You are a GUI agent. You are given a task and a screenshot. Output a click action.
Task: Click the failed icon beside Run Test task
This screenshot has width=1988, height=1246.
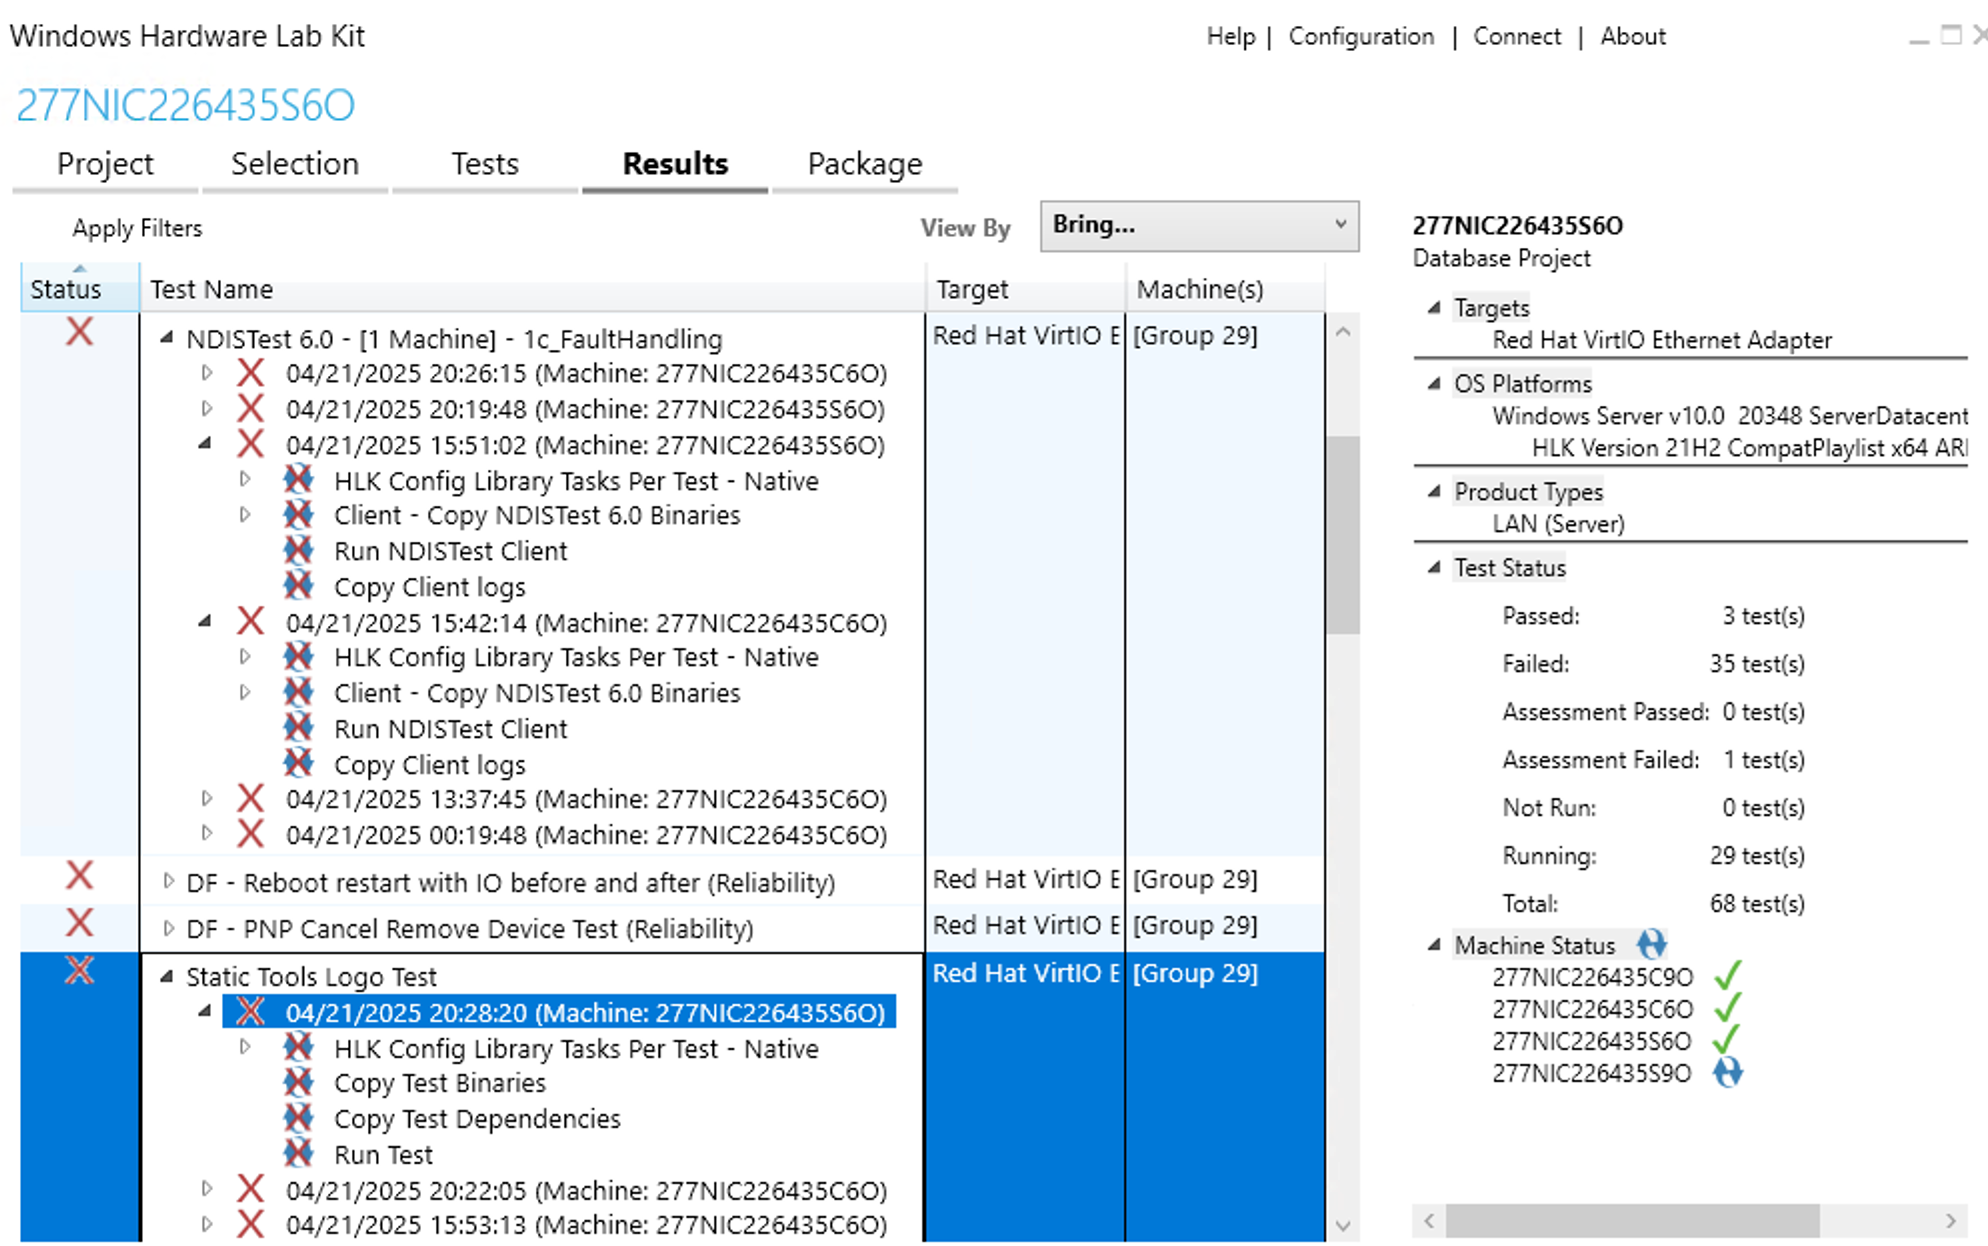pyautogui.click(x=298, y=1154)
